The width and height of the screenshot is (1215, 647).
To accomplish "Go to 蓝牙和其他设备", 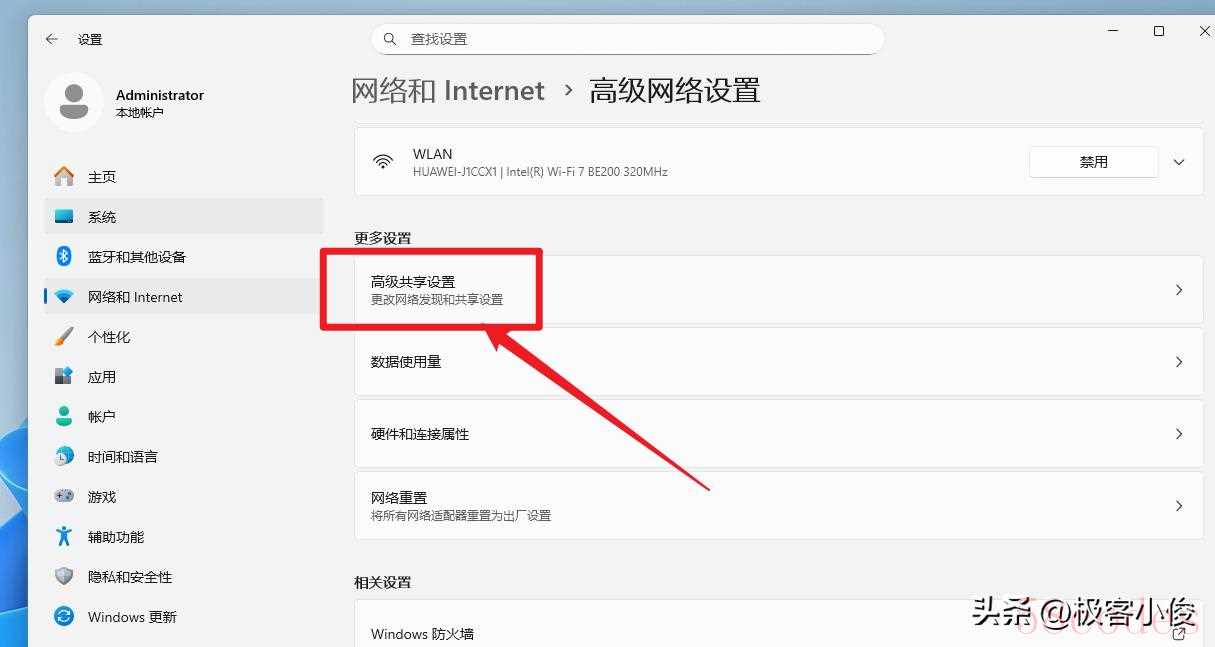I will 184,257.
